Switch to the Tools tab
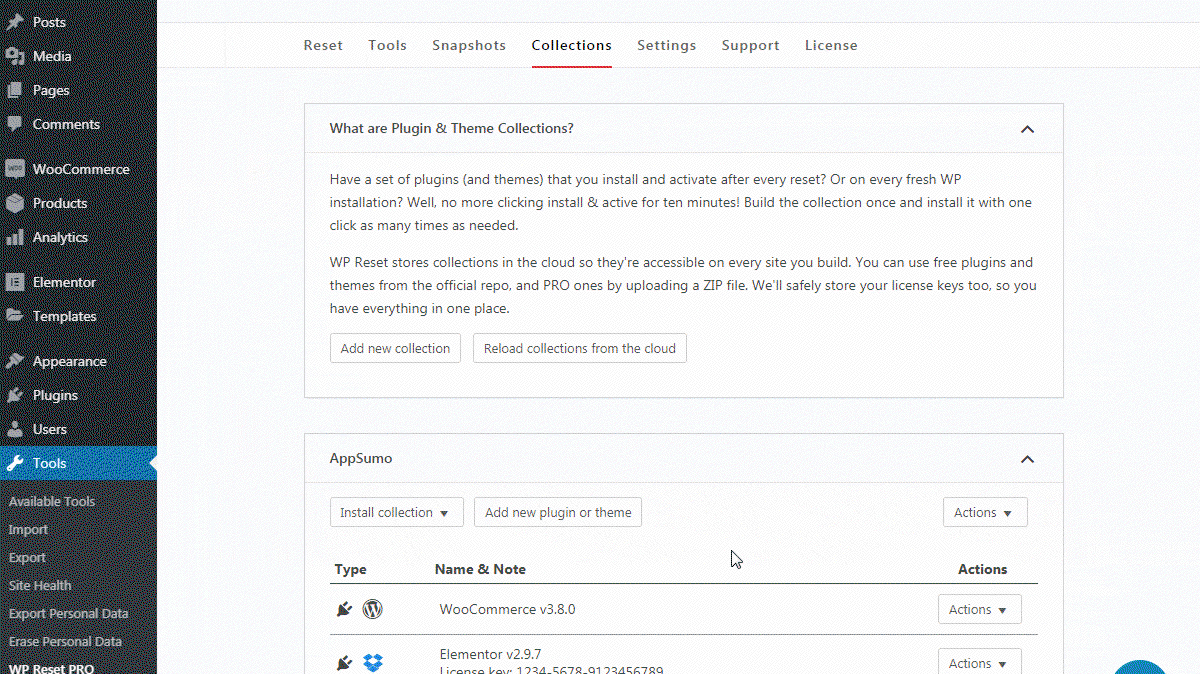1200x674 pixels. [x=387, y=45]
